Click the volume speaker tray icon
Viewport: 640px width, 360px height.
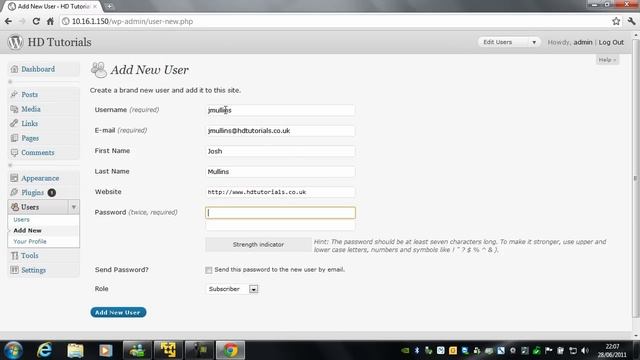585,351
